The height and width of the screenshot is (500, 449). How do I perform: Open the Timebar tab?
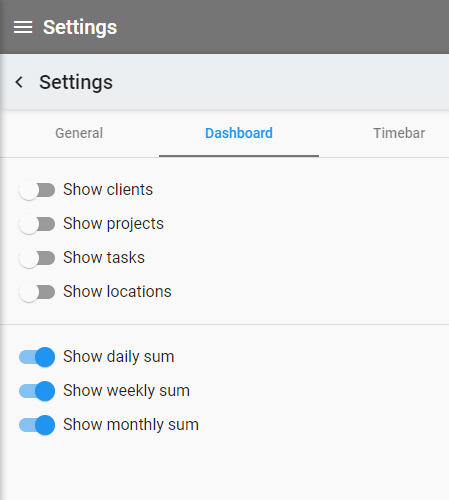click(x=399, y=133)
